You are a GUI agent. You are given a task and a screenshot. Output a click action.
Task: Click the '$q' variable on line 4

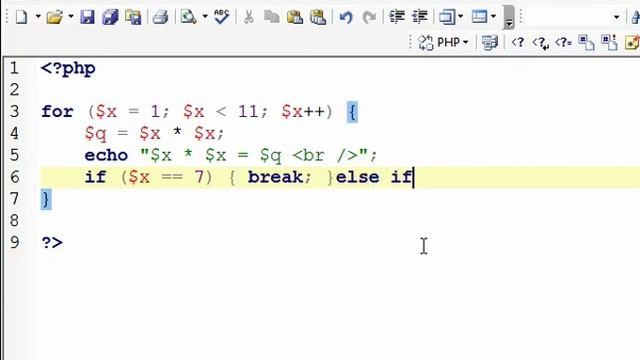click(96, 134)
